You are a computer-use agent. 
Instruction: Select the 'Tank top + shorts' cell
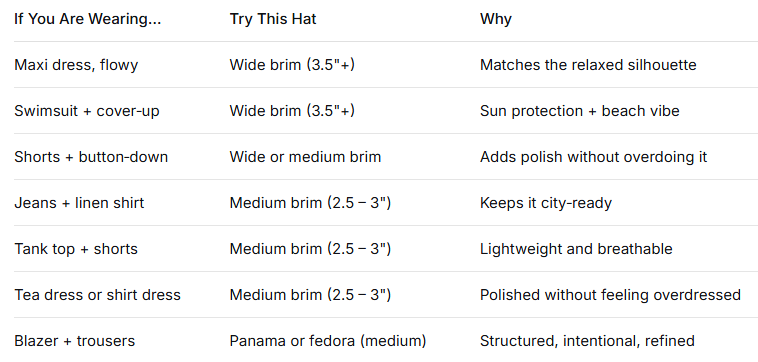point(76,249)
